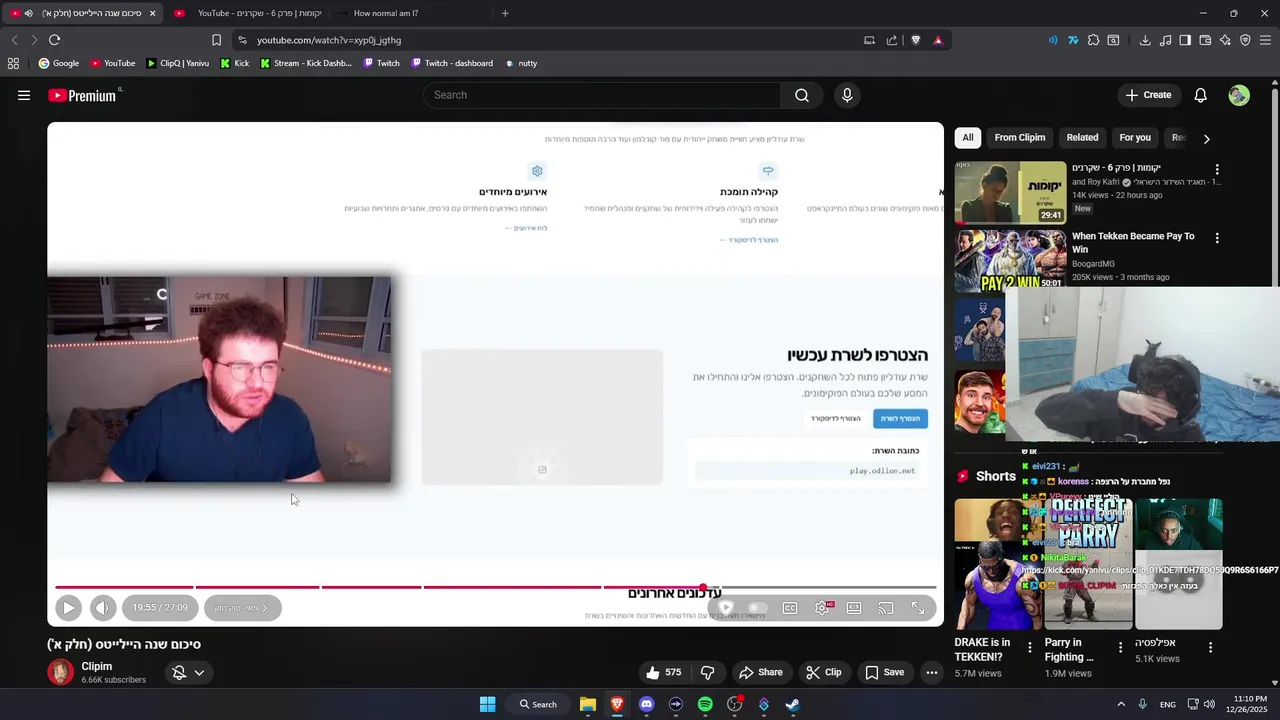Screen dimensions: 1280x720
Task: Dislike the video
Action: coord(708,672)
